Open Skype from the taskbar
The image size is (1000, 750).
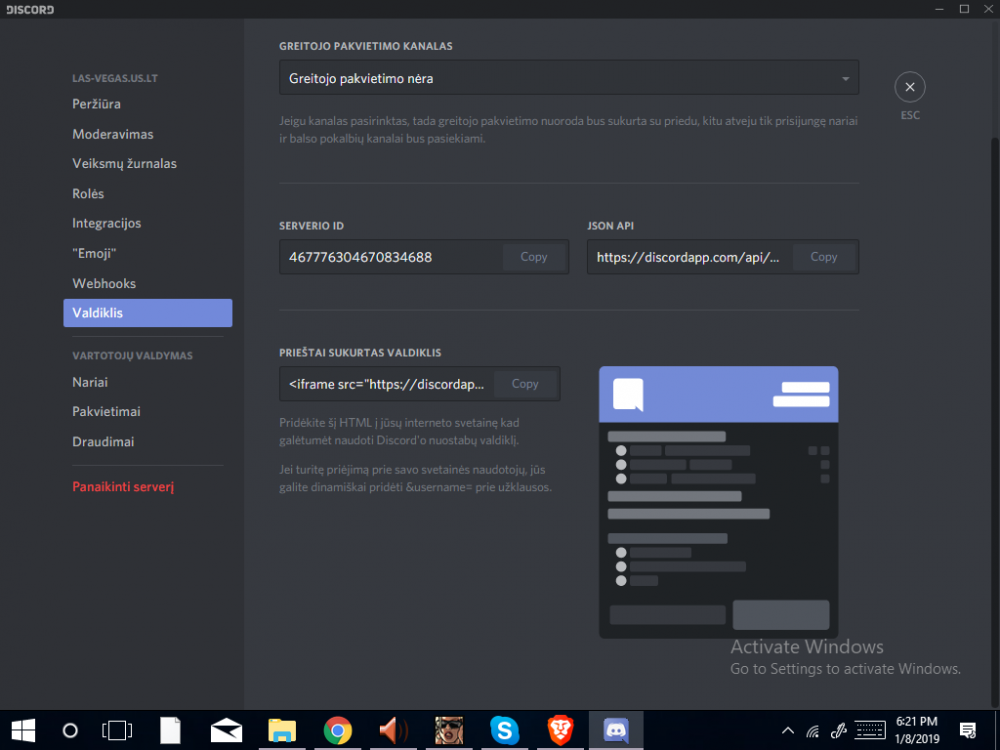coord(504,730)
